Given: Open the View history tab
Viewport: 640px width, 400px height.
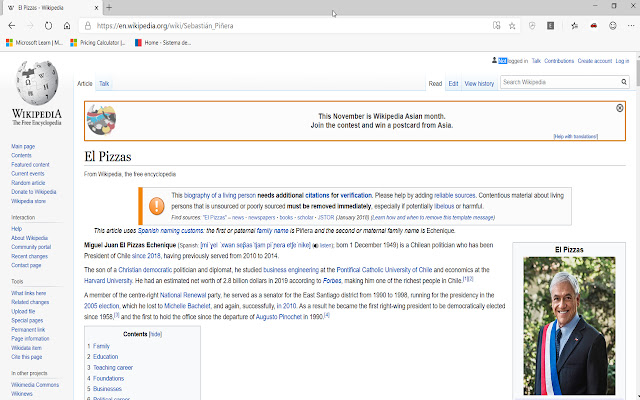Looking at the screenshot, I should 479,84.
